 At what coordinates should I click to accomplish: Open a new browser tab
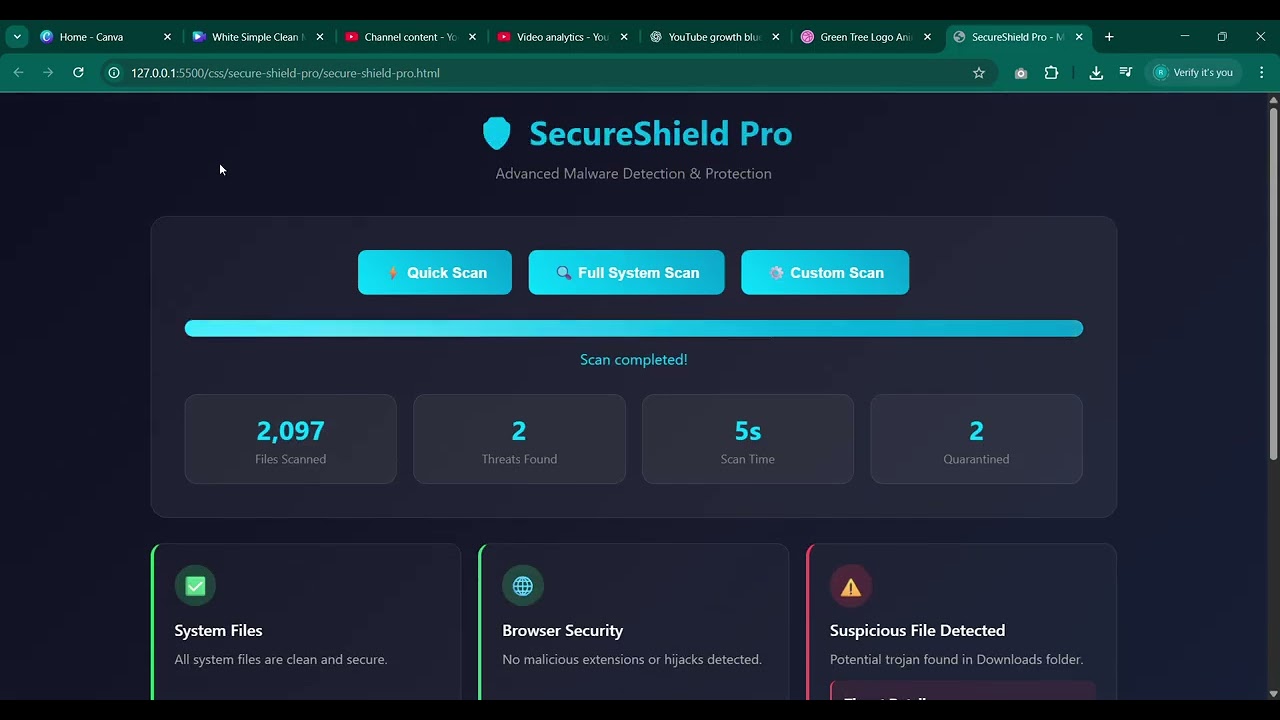(1109, 37)
